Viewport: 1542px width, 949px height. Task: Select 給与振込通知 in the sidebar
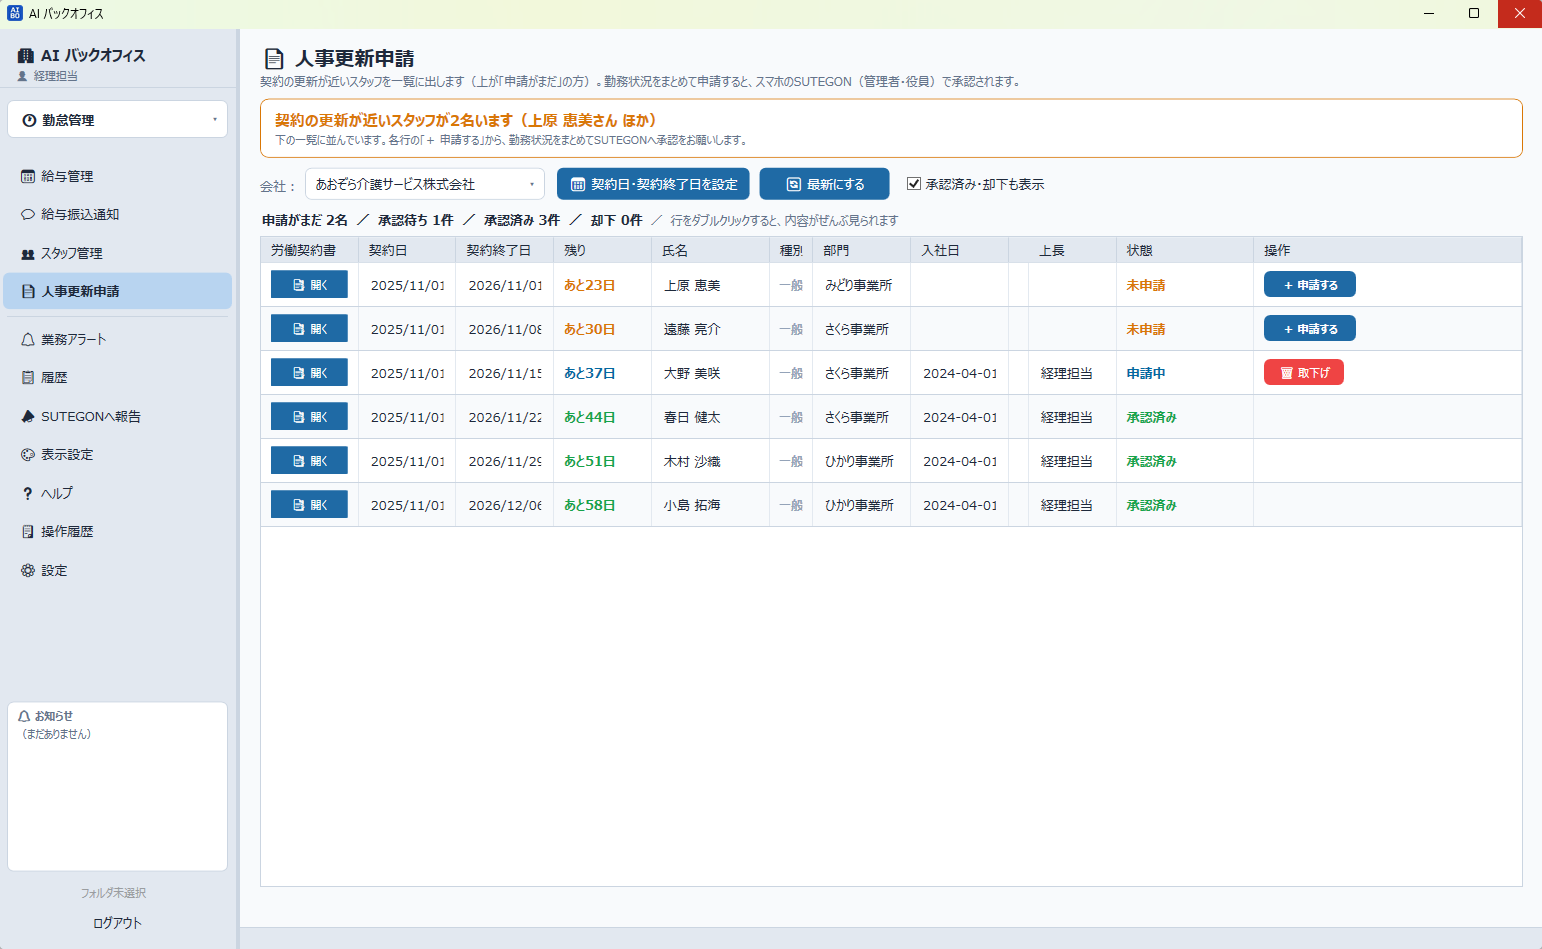pos(118,215)
